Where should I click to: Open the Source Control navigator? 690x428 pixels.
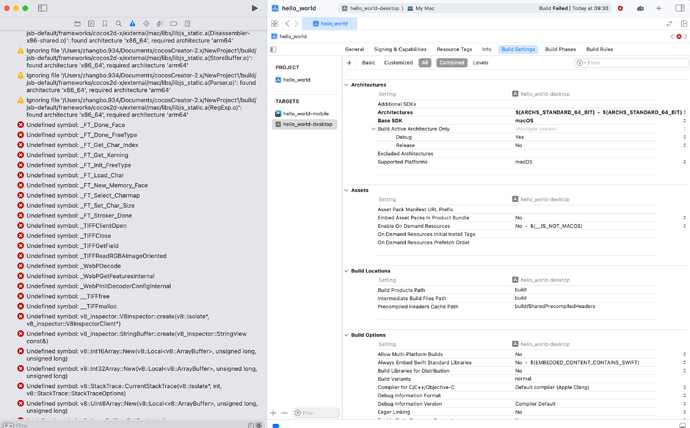[x=91, y=24]
